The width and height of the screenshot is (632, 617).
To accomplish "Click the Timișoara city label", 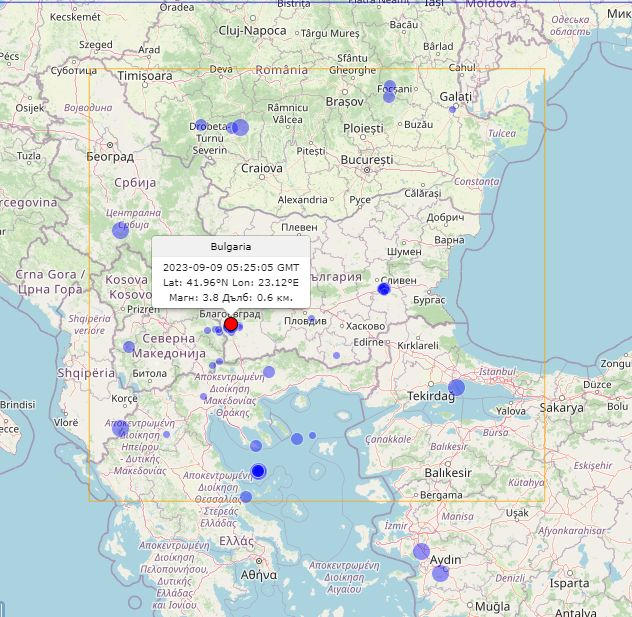I will pyautogui.click(x=145, y=76).
